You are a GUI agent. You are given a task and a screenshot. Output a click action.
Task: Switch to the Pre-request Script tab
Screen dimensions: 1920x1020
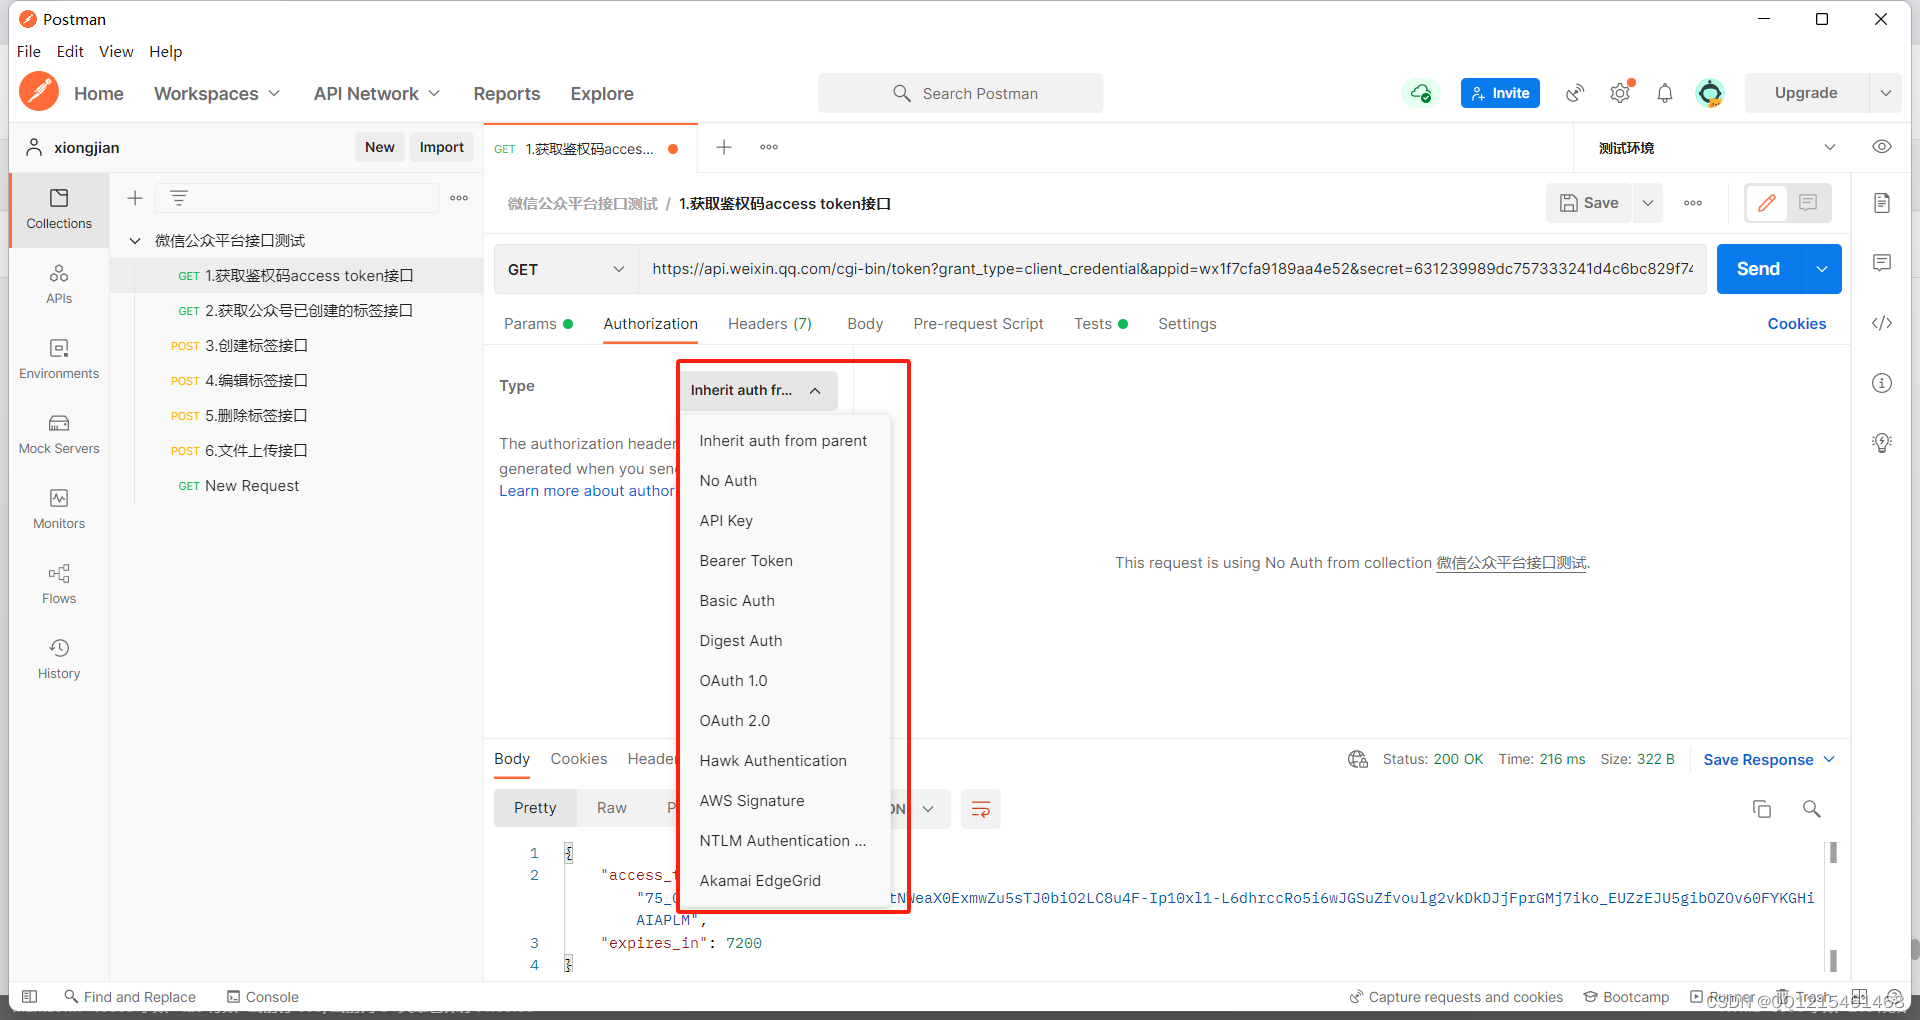pyautogui.click(x=978, y=324)
